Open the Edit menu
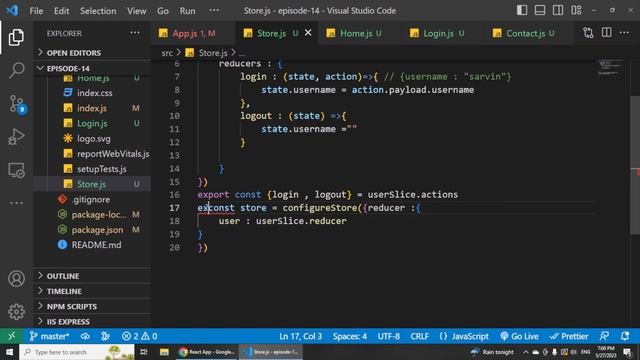Viewport: 640px width, 360px height. [61, 11]
